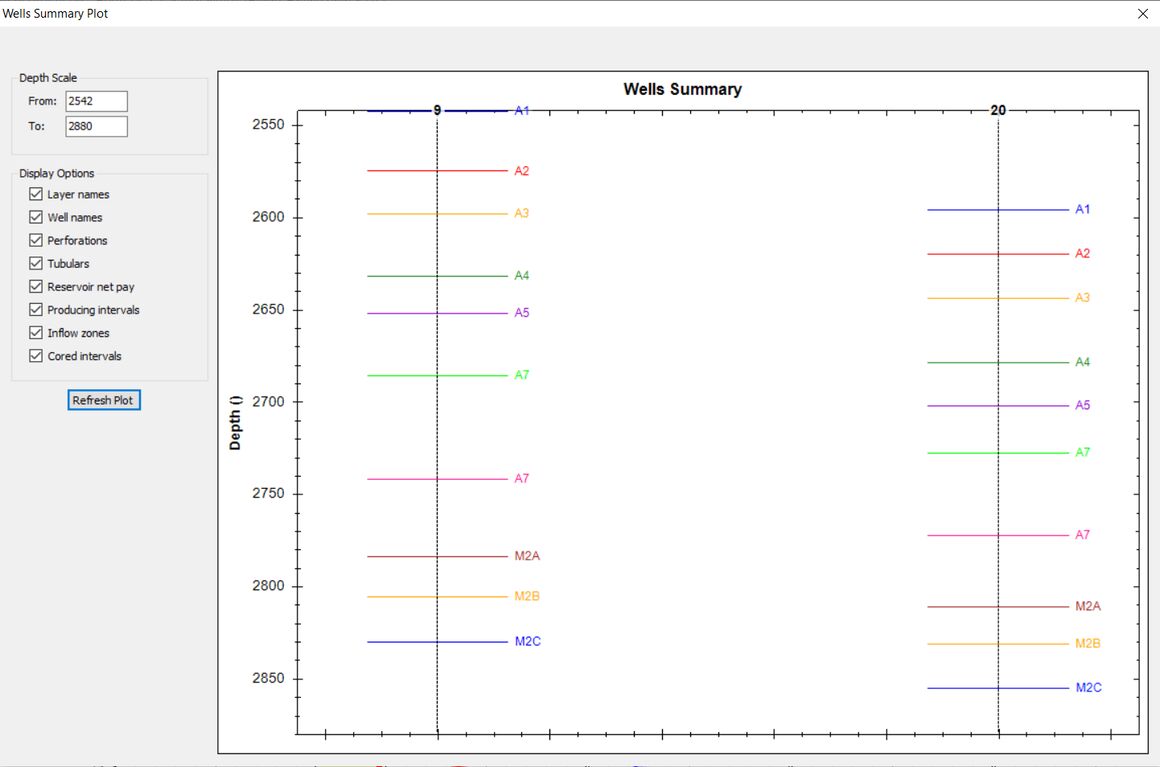Disable the Inflow zones checkbox
This screenshot has width=1160, height=767.
36,333
